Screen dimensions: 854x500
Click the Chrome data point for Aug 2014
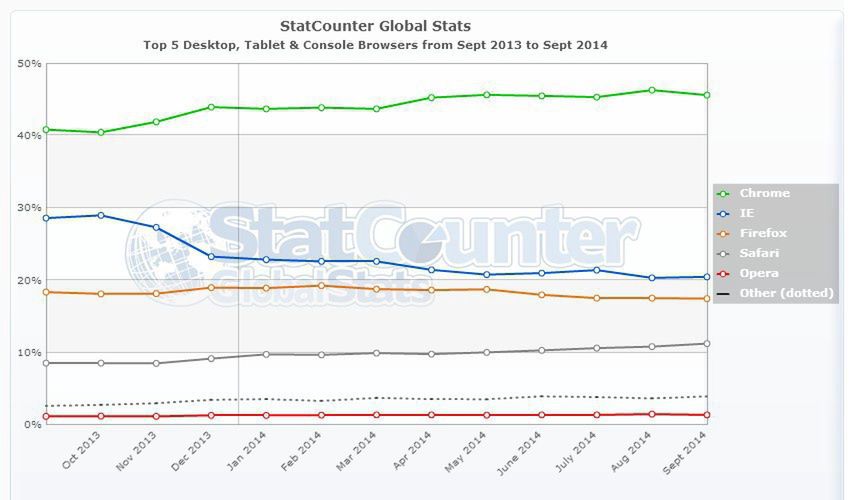pyautogui.click(x=652, y=90)
